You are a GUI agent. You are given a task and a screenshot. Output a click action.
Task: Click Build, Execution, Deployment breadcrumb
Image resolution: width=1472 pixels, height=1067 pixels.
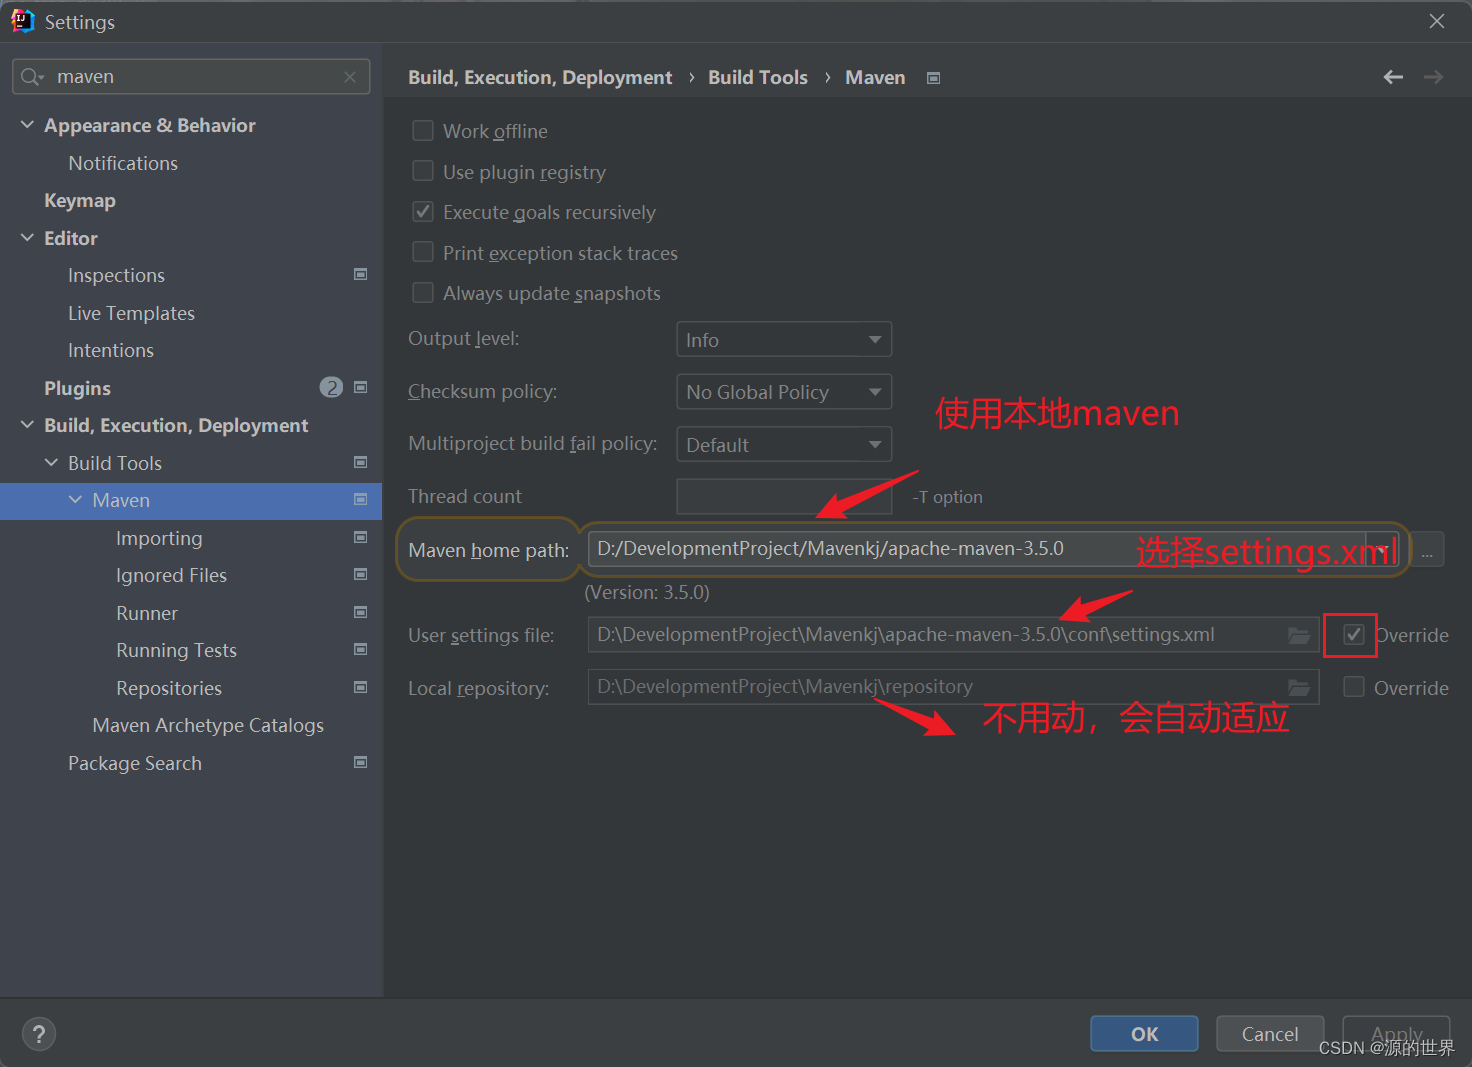point(540,77)
